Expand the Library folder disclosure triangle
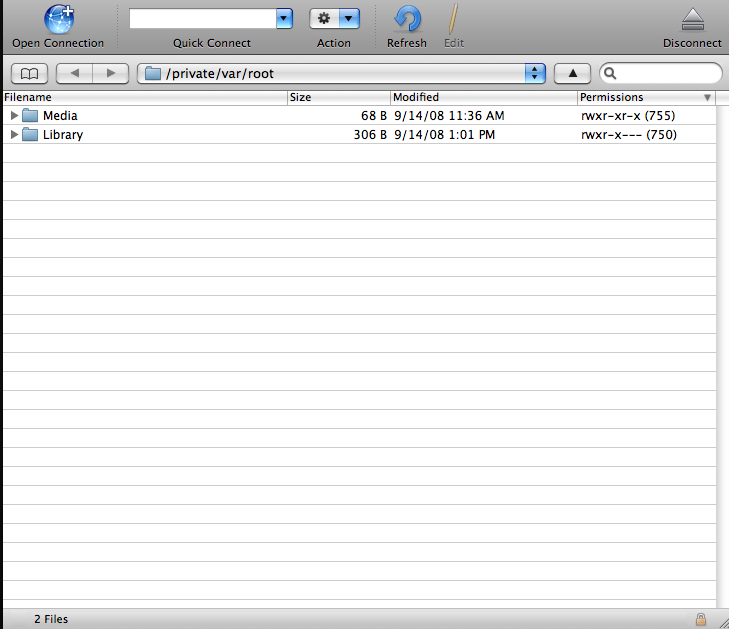 (14, 134)
